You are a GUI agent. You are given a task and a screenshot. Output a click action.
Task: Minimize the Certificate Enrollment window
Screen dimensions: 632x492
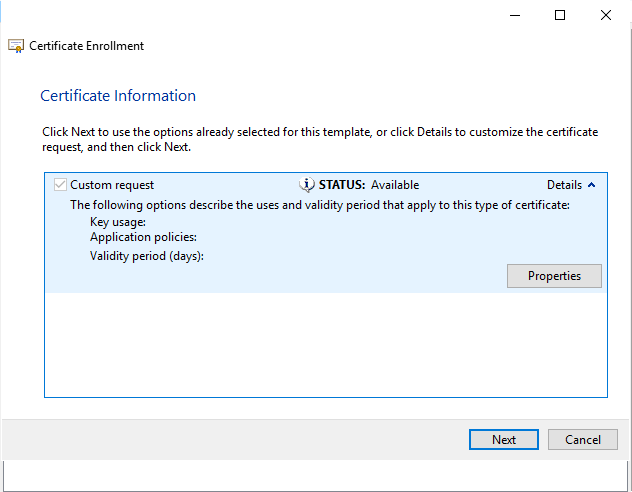pyautogui.click(x=514, y=15)
